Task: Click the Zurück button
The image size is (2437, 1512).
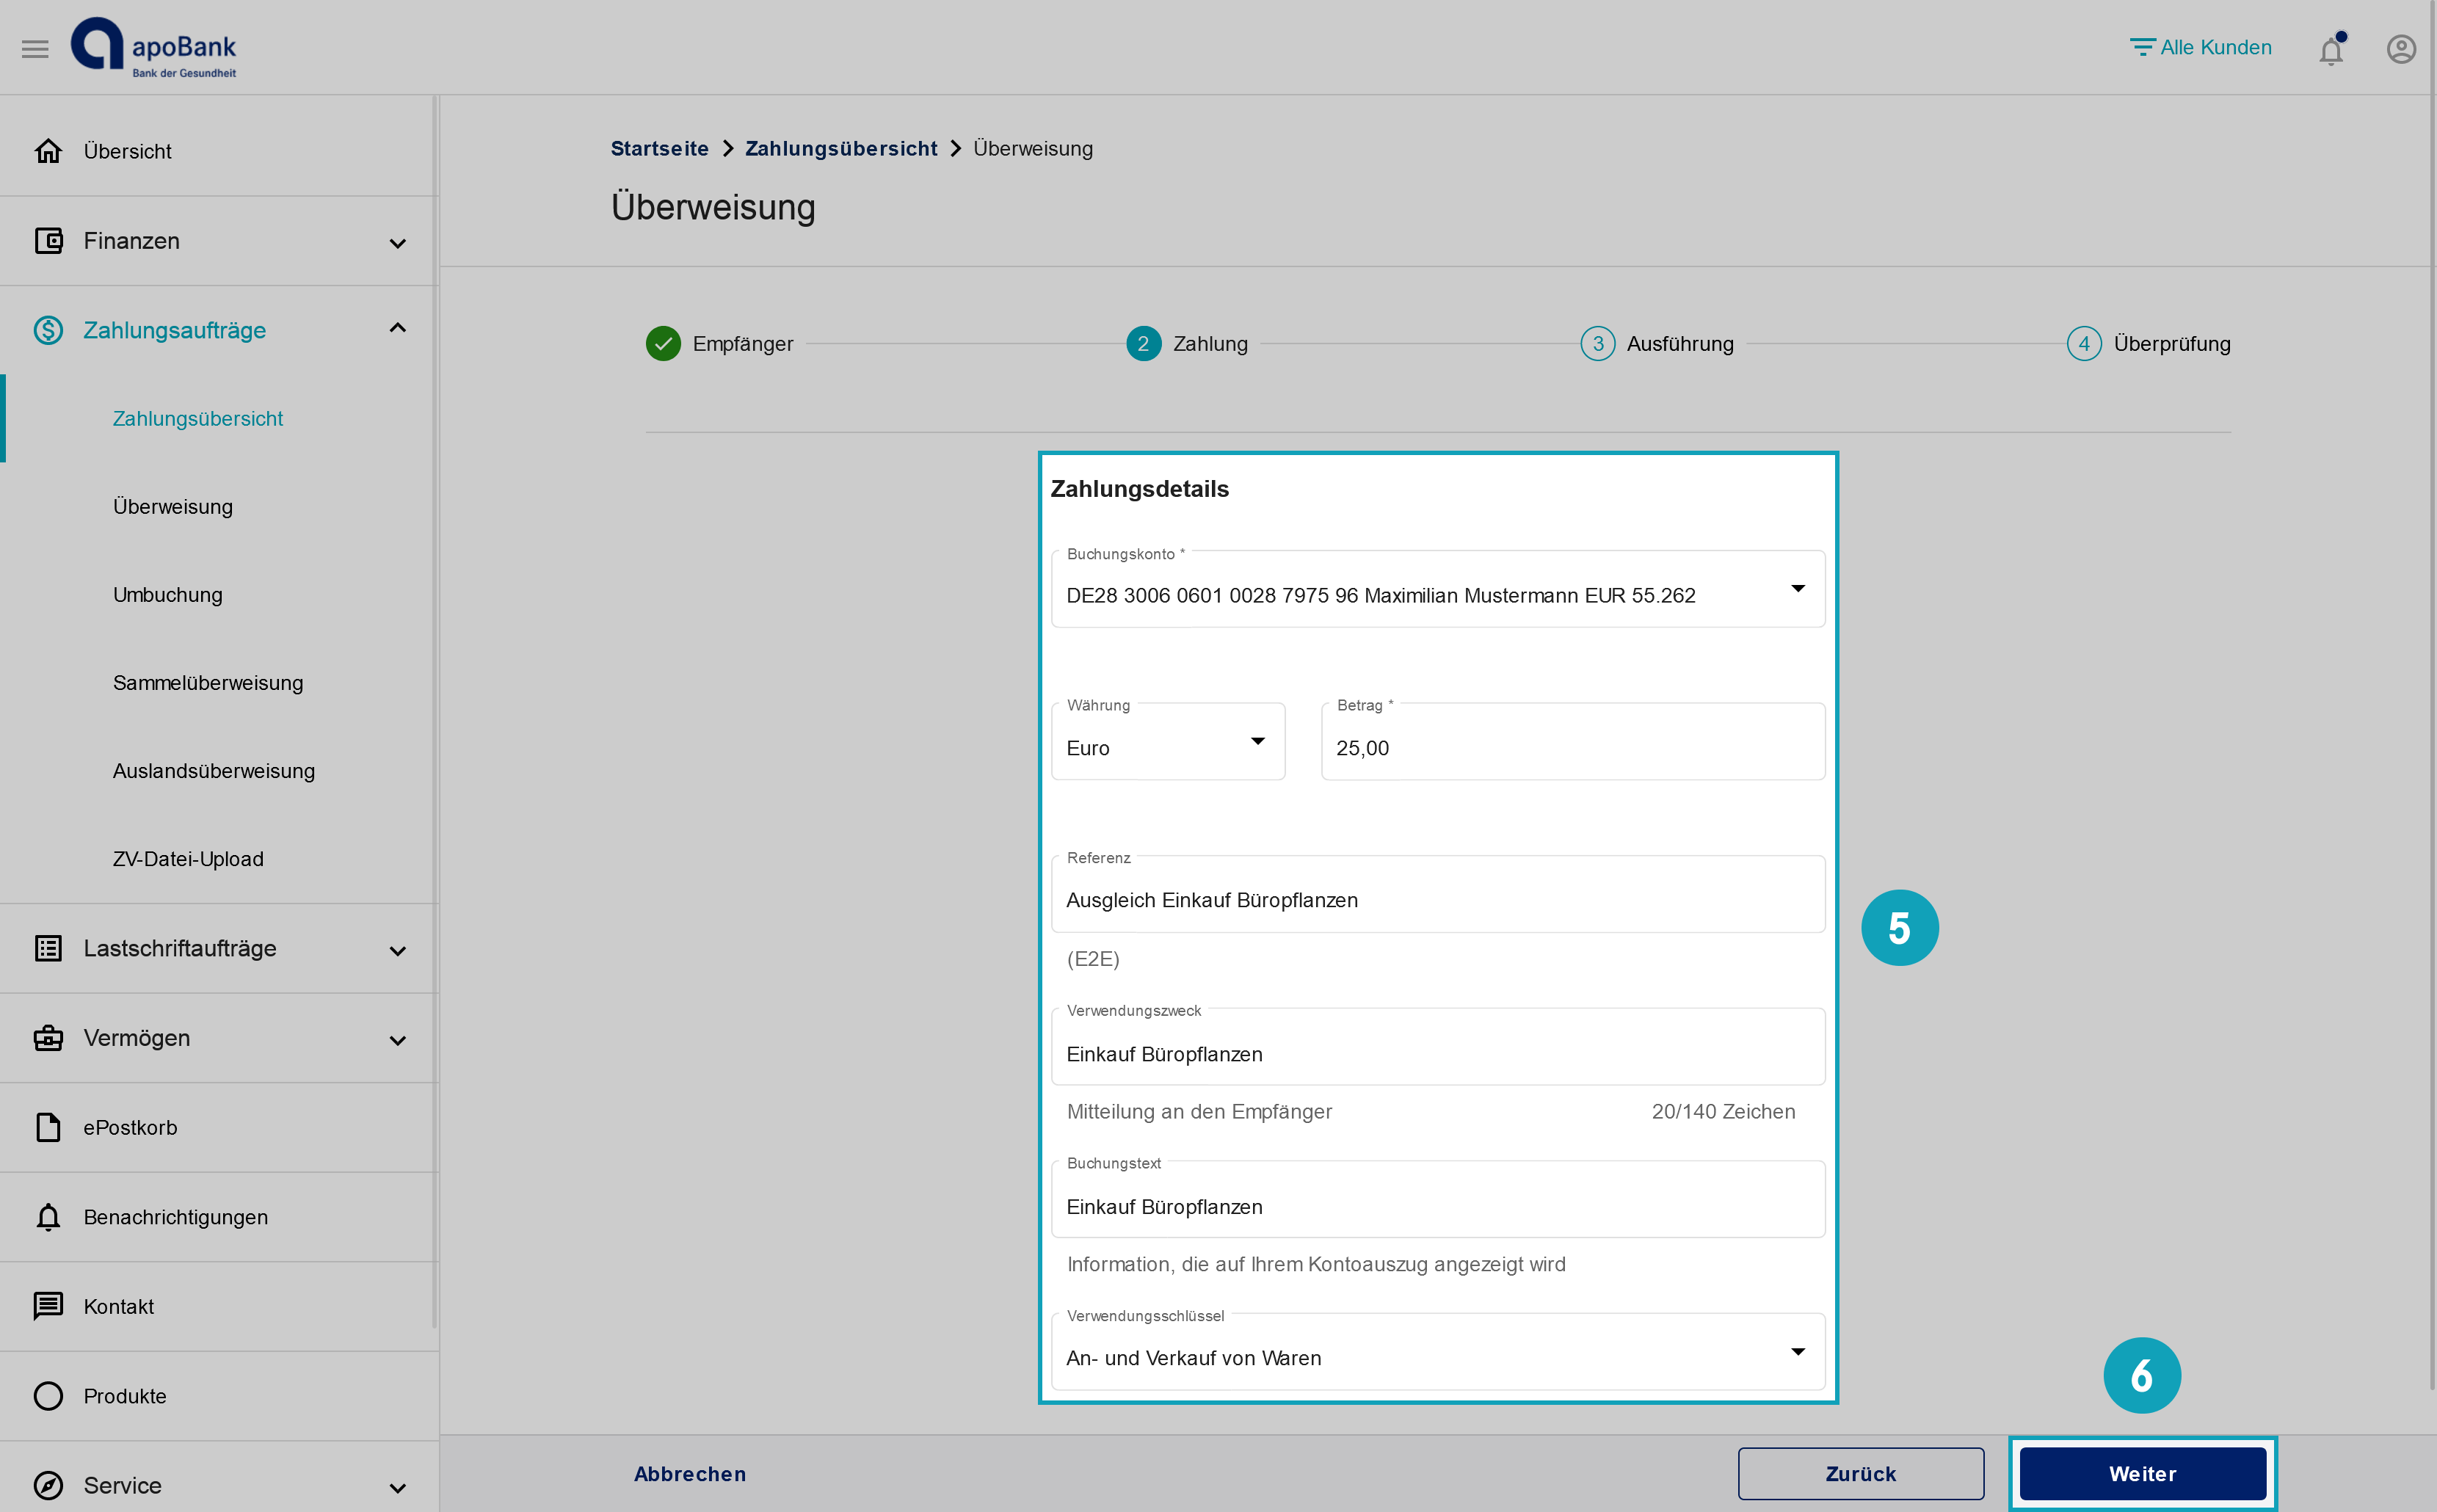Action: [x=1861, y=1474]
